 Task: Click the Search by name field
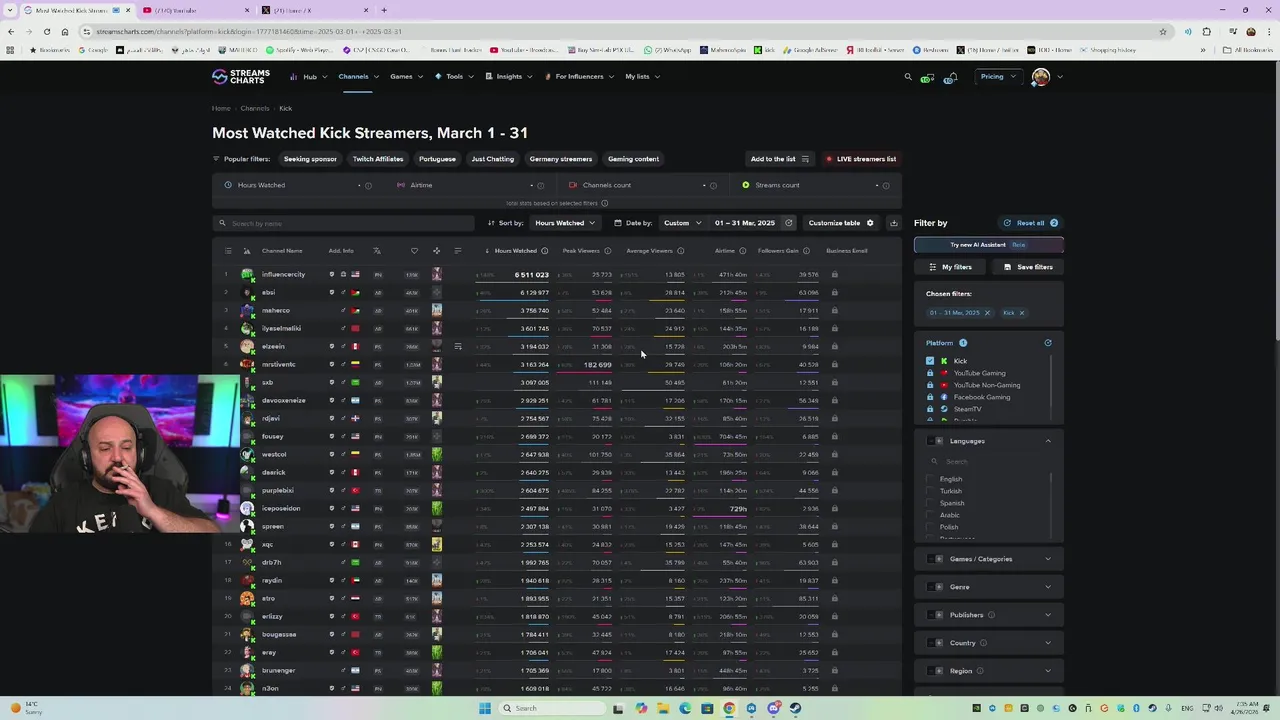pyautogui.click(x=344, y=223)
